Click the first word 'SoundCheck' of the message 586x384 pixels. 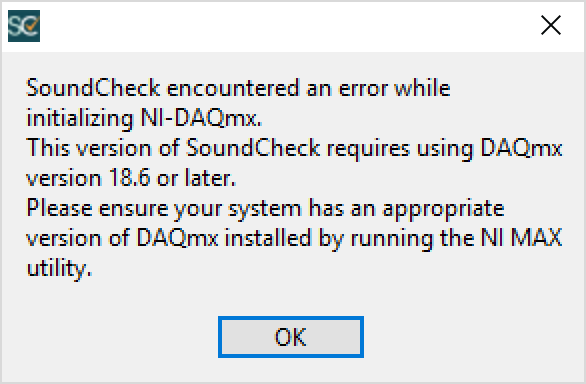click(x=93, y=88)
